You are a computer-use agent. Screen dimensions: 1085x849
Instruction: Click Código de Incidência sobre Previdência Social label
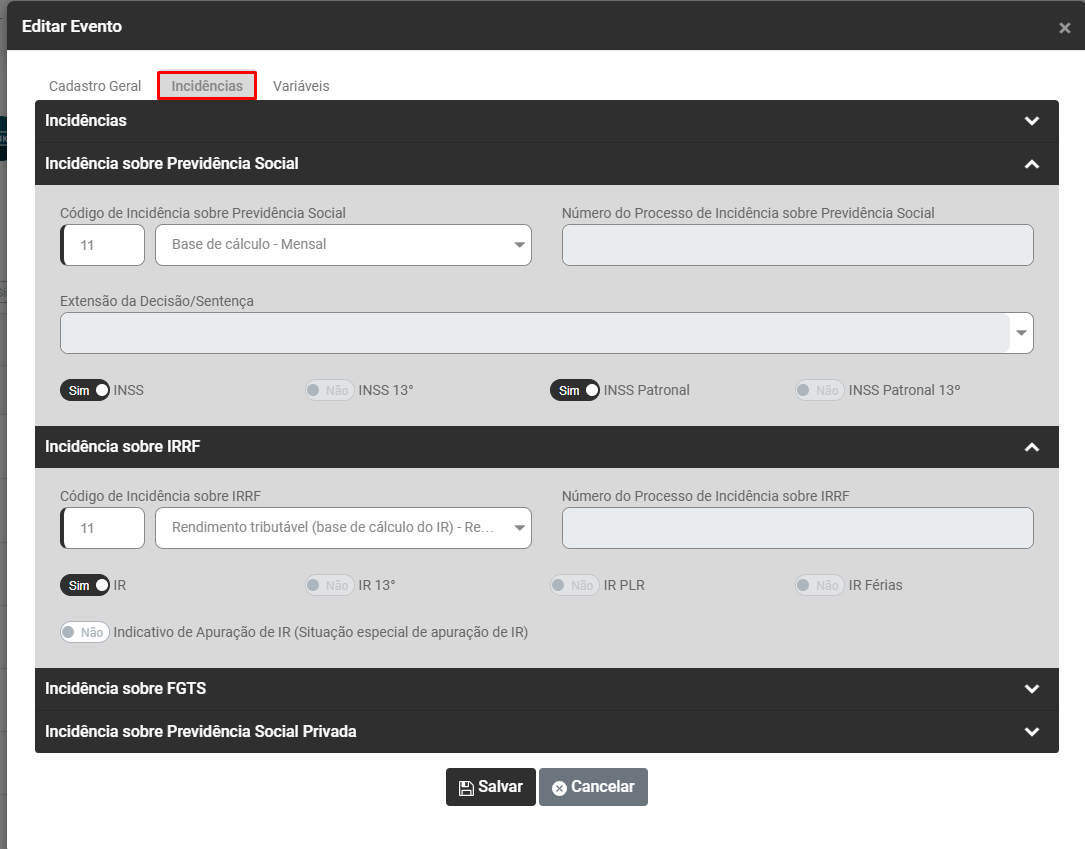pos(203,213)
